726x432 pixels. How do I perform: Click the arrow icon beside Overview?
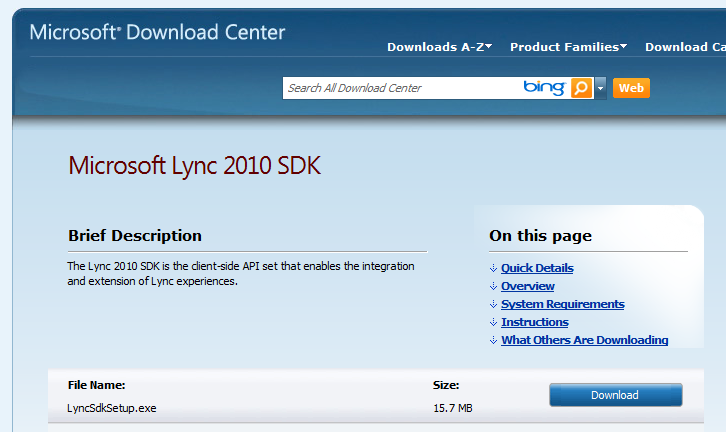pyautogui.click(x=493, y=286)
